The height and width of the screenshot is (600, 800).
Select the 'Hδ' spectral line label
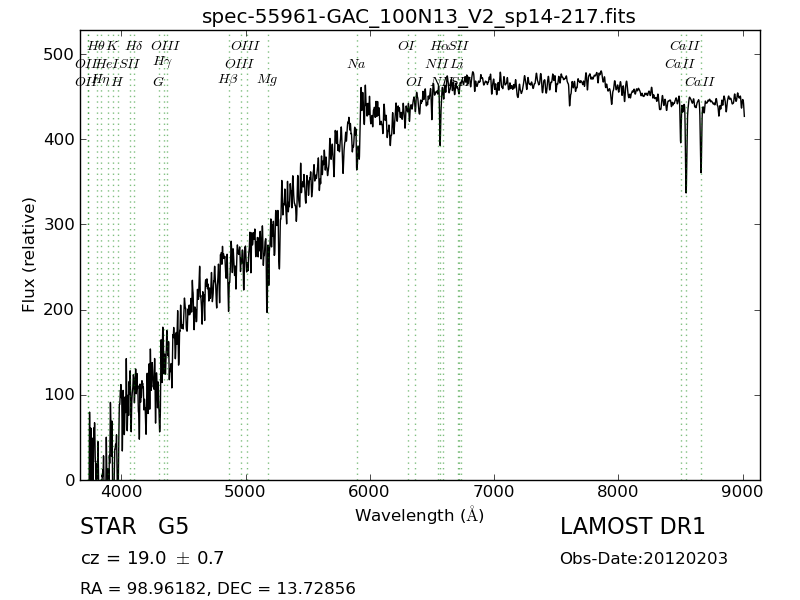point(134,46)
